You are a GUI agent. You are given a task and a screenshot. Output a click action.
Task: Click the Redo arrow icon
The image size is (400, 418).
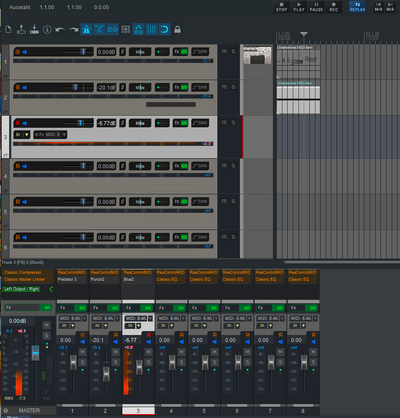click(x=73, y=30)
